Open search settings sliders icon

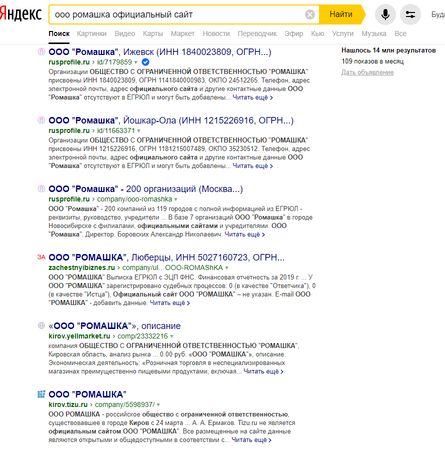click(x=410, y=14)
